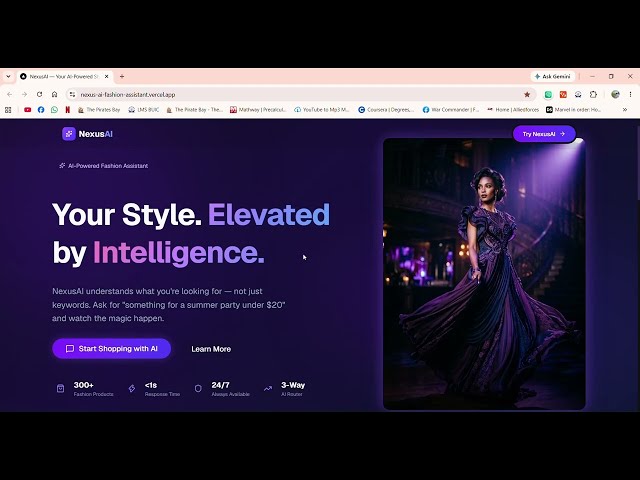The width and height of the screenshot is (640, 480).
Task: Go back to previous page
Action: pos(10,94)
